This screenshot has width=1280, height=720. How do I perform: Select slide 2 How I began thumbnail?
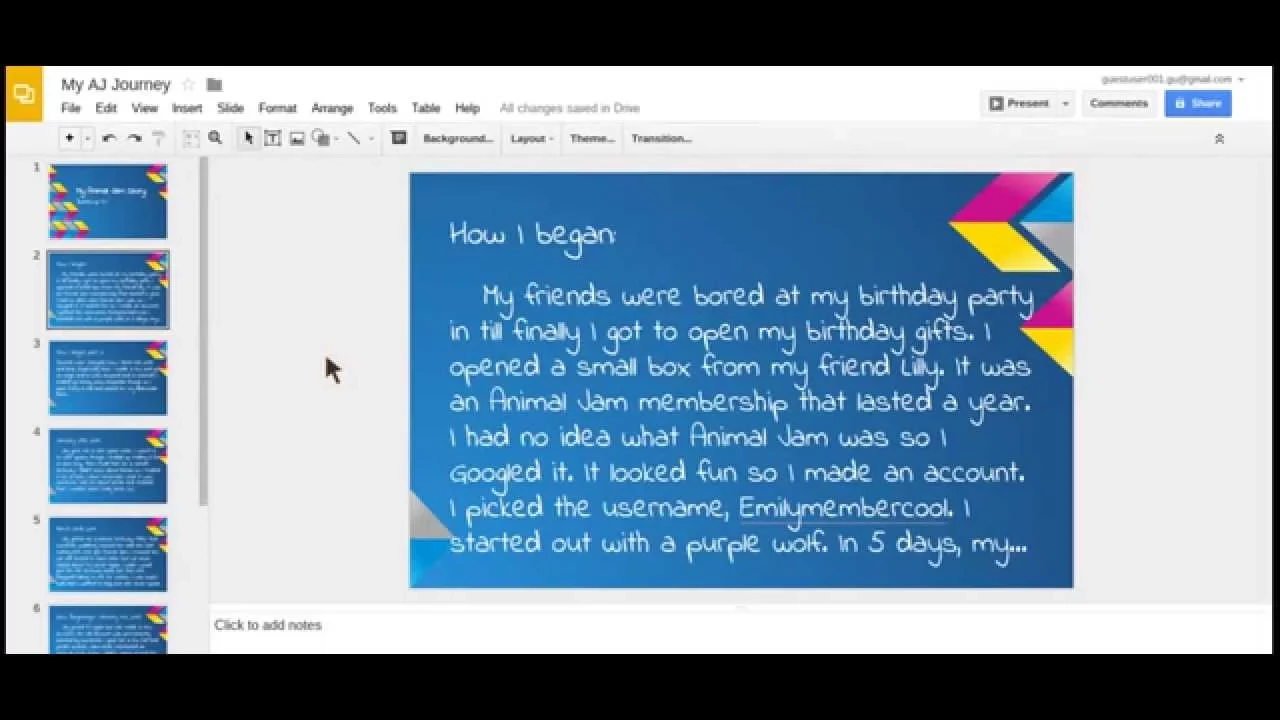coord(108,290)
